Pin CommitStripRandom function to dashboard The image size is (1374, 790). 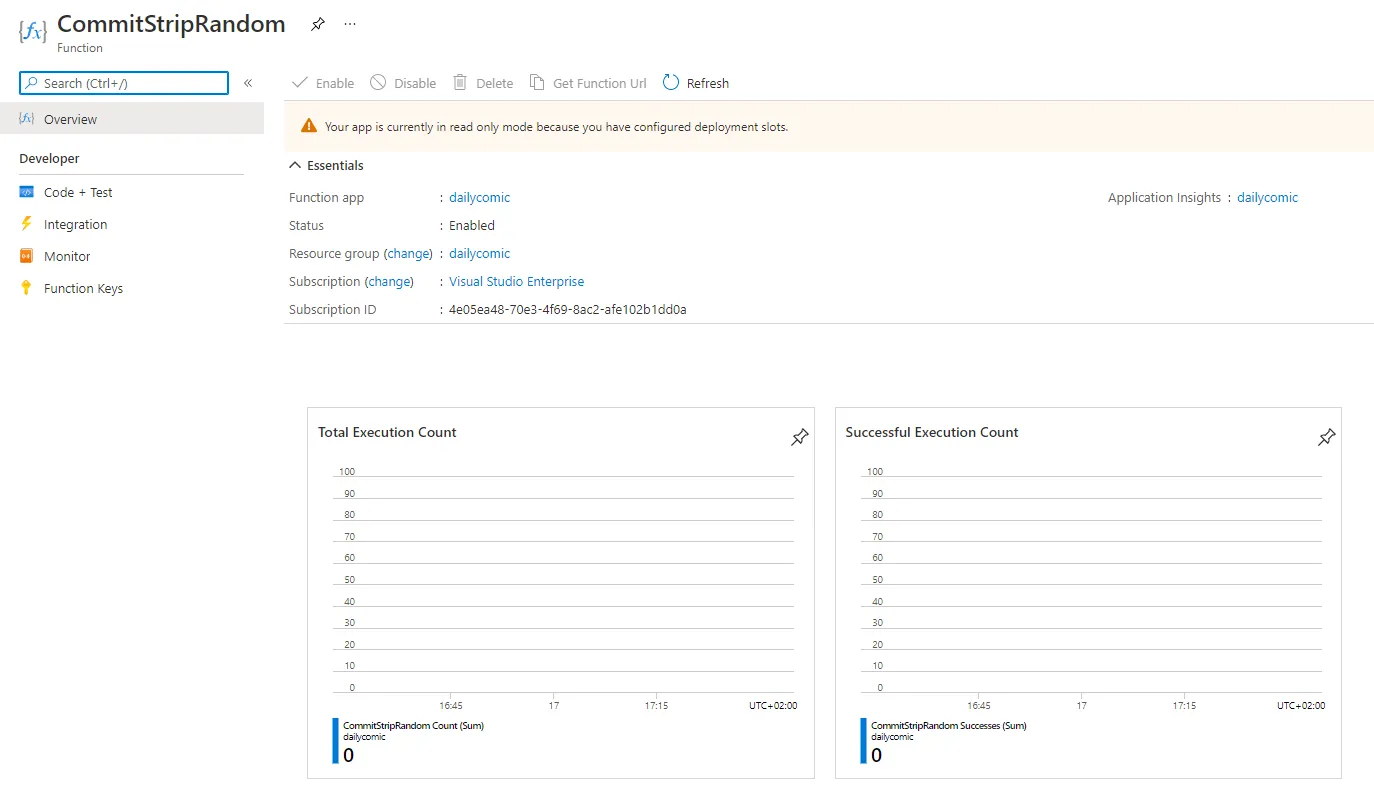pyautogui.click(x=318, y=24)
